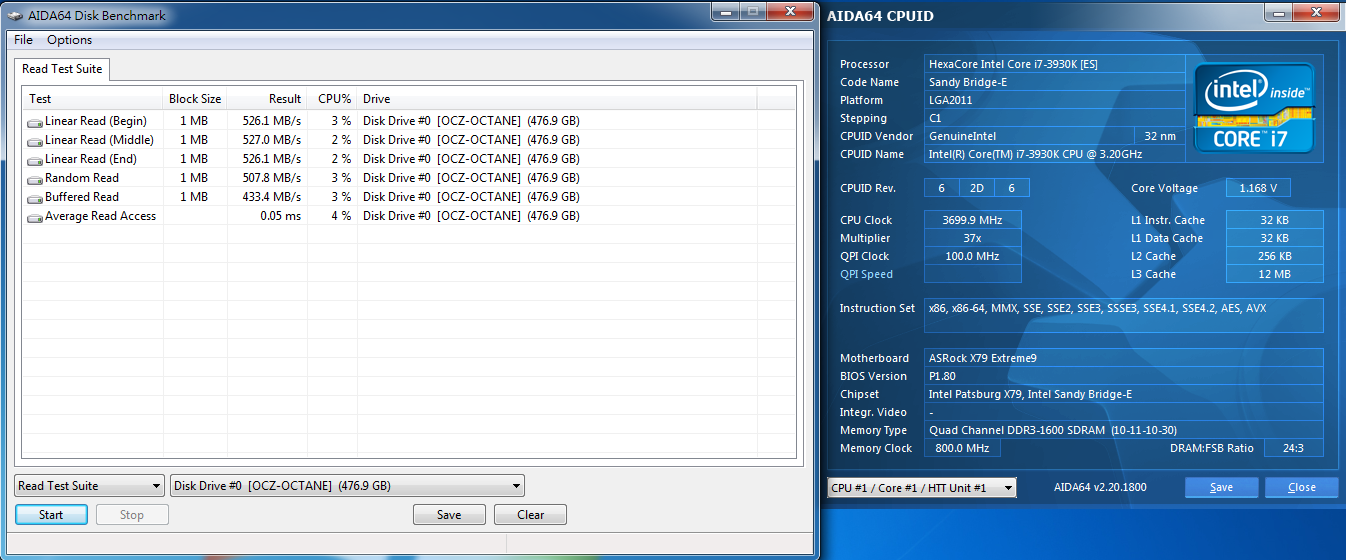This screenshot has width=1346, height=560.
Task: Click the 507.8 MB/s result value
Action: pos(272,179)
